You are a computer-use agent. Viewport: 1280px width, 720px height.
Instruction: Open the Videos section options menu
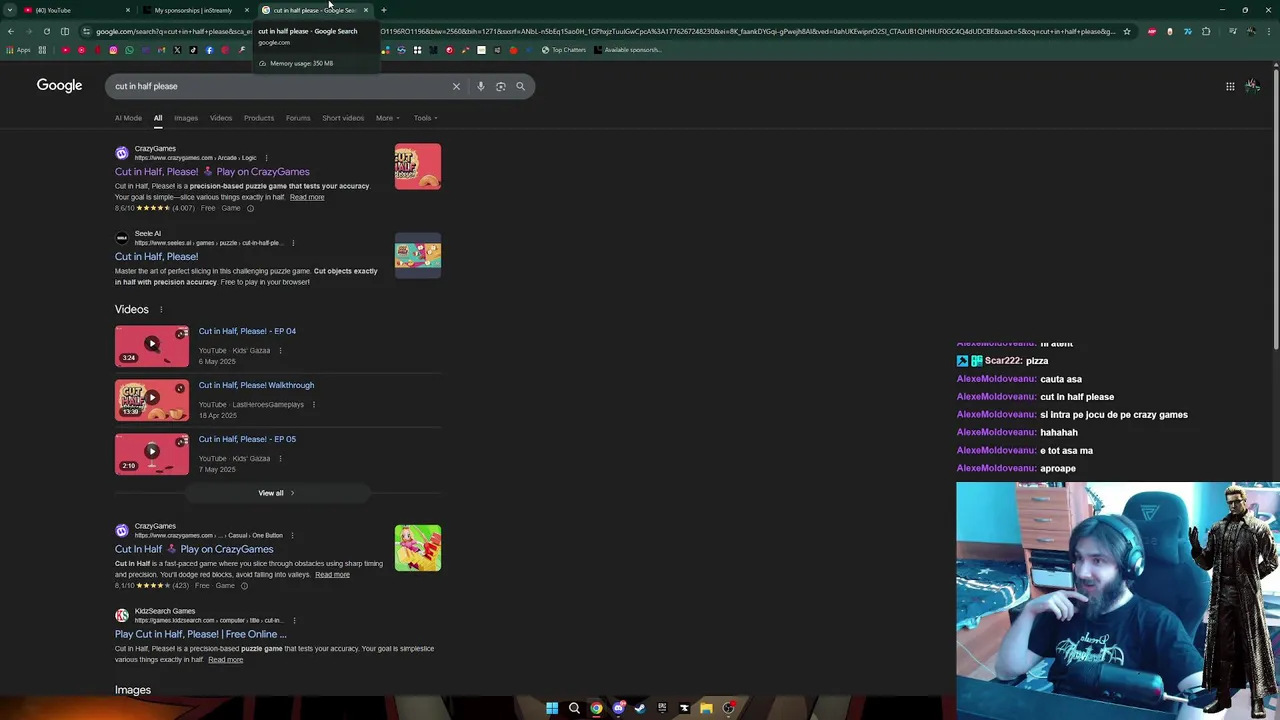160,310
